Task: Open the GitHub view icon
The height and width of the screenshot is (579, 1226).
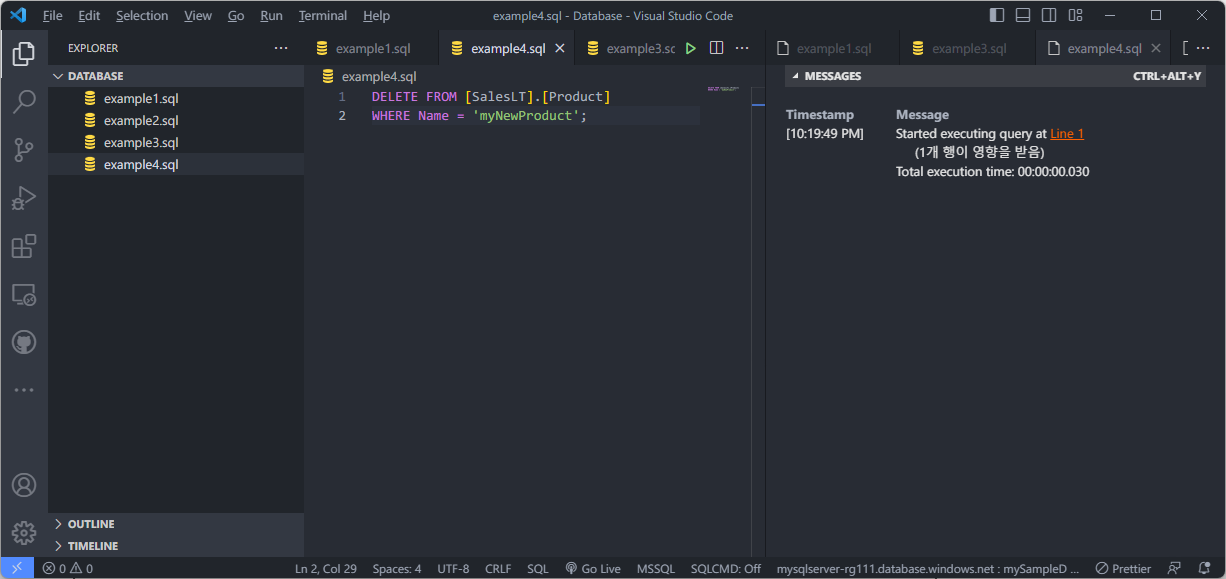Action: [24, 342]
